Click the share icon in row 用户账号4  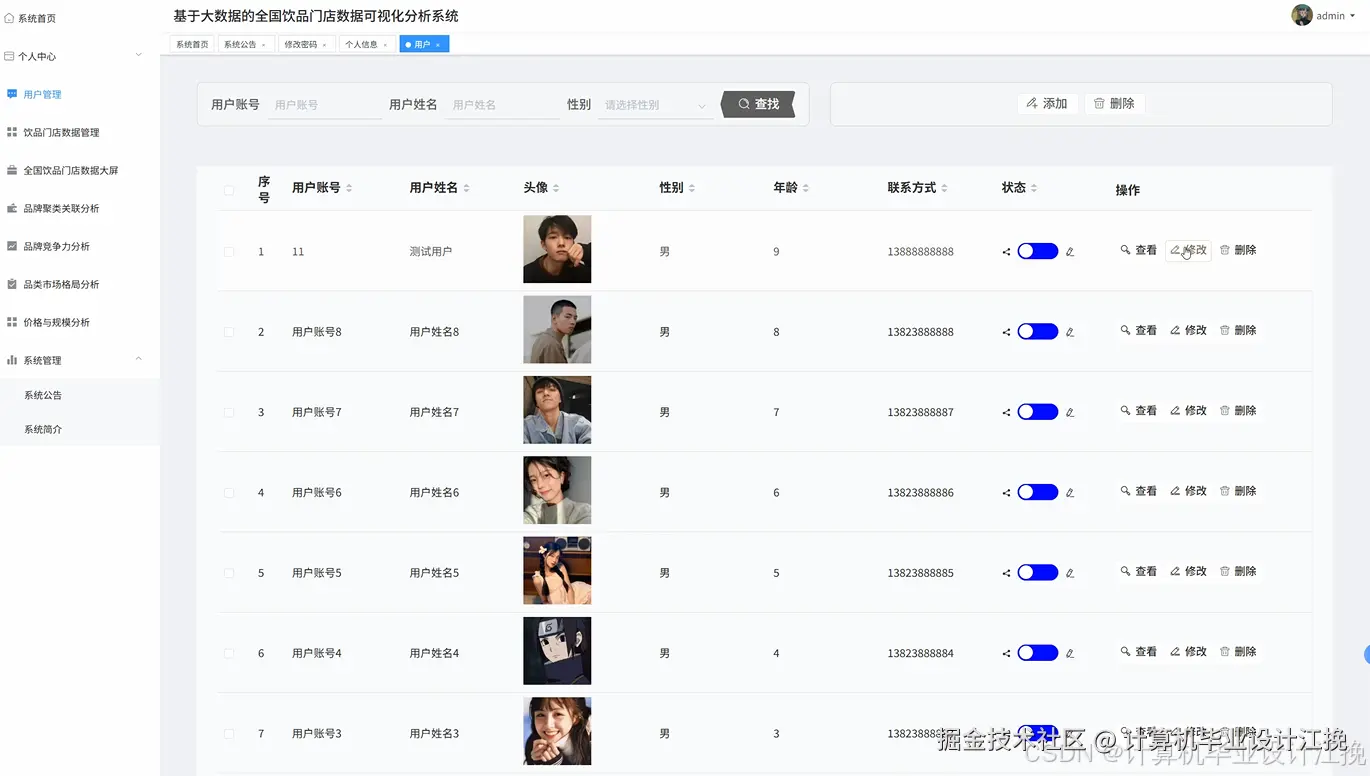(x=1006, y=653)
